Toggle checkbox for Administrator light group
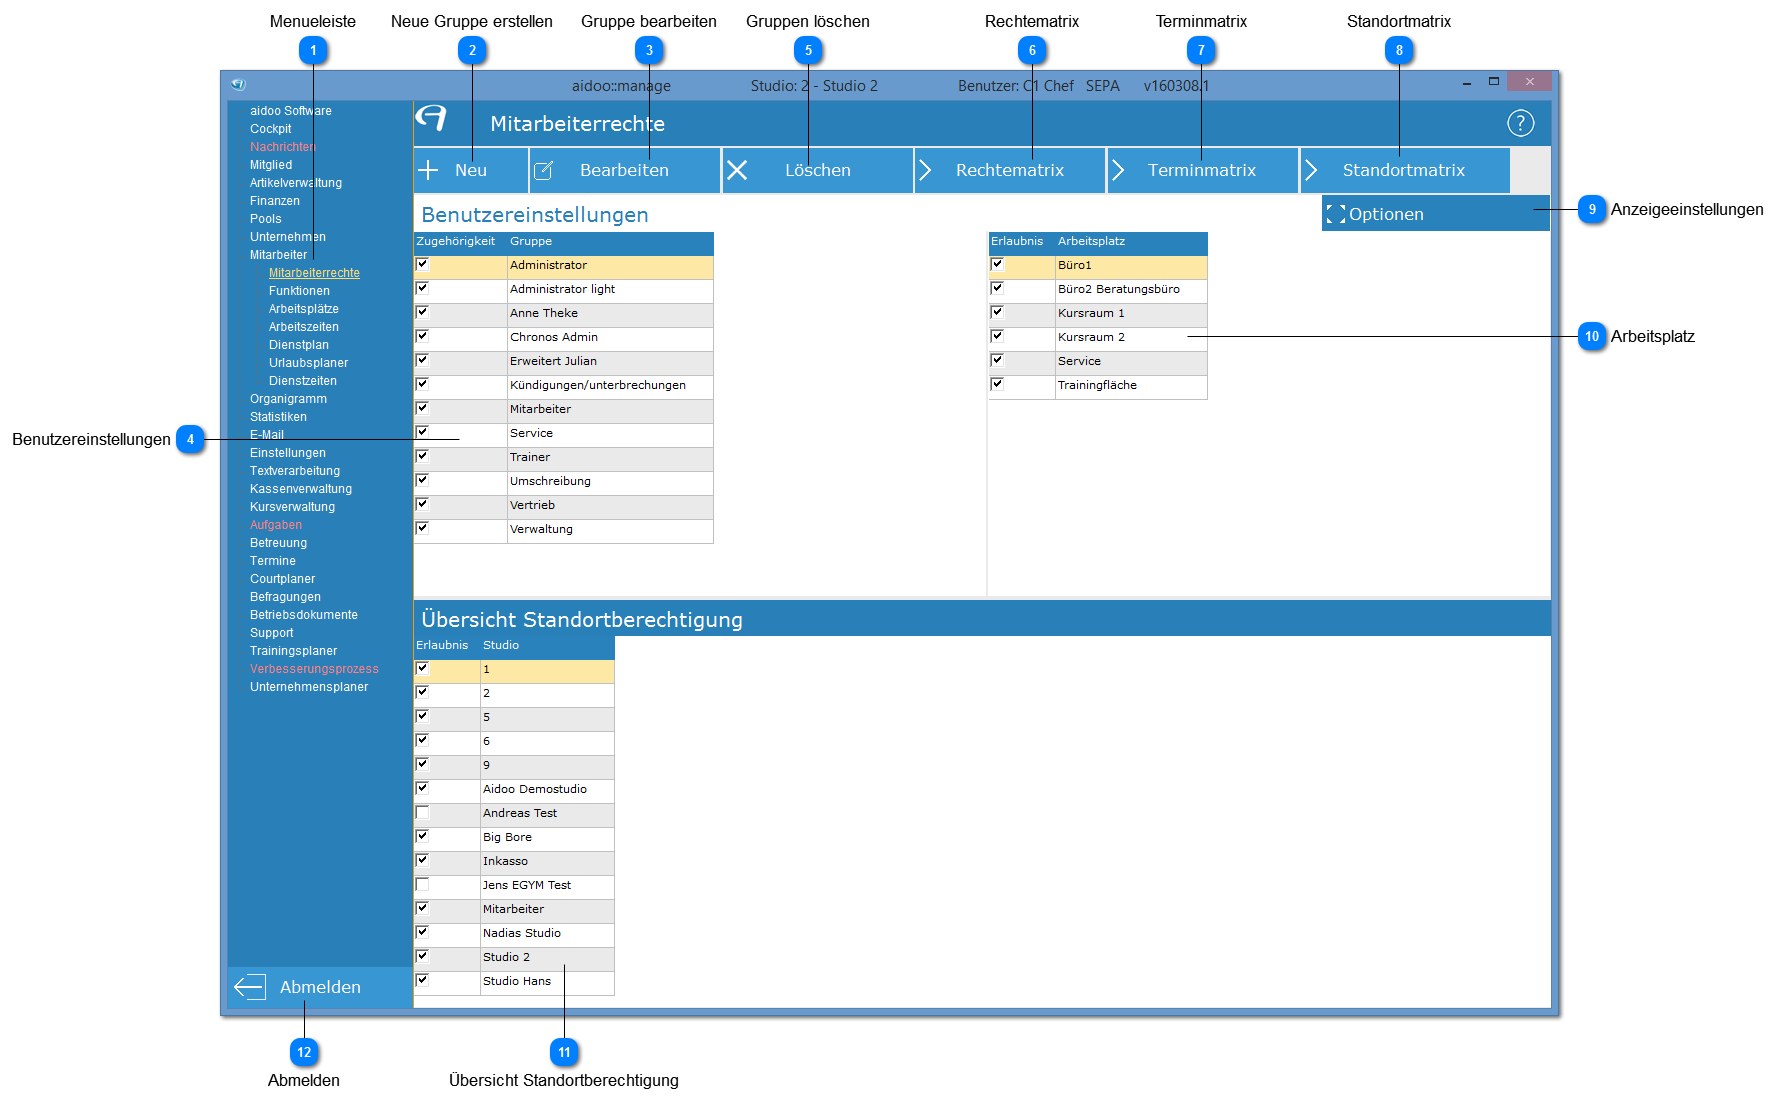1780x1106 pixels. pyautogui.click(x=422, y=288)
